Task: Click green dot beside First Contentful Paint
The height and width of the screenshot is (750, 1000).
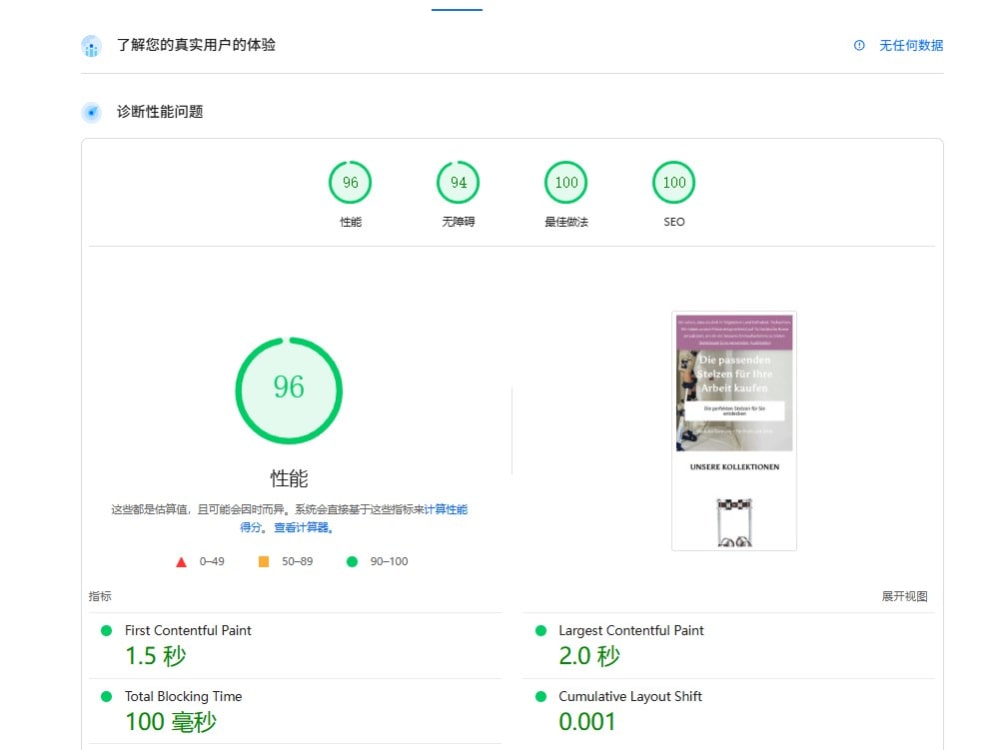Action: click(107, 631)
